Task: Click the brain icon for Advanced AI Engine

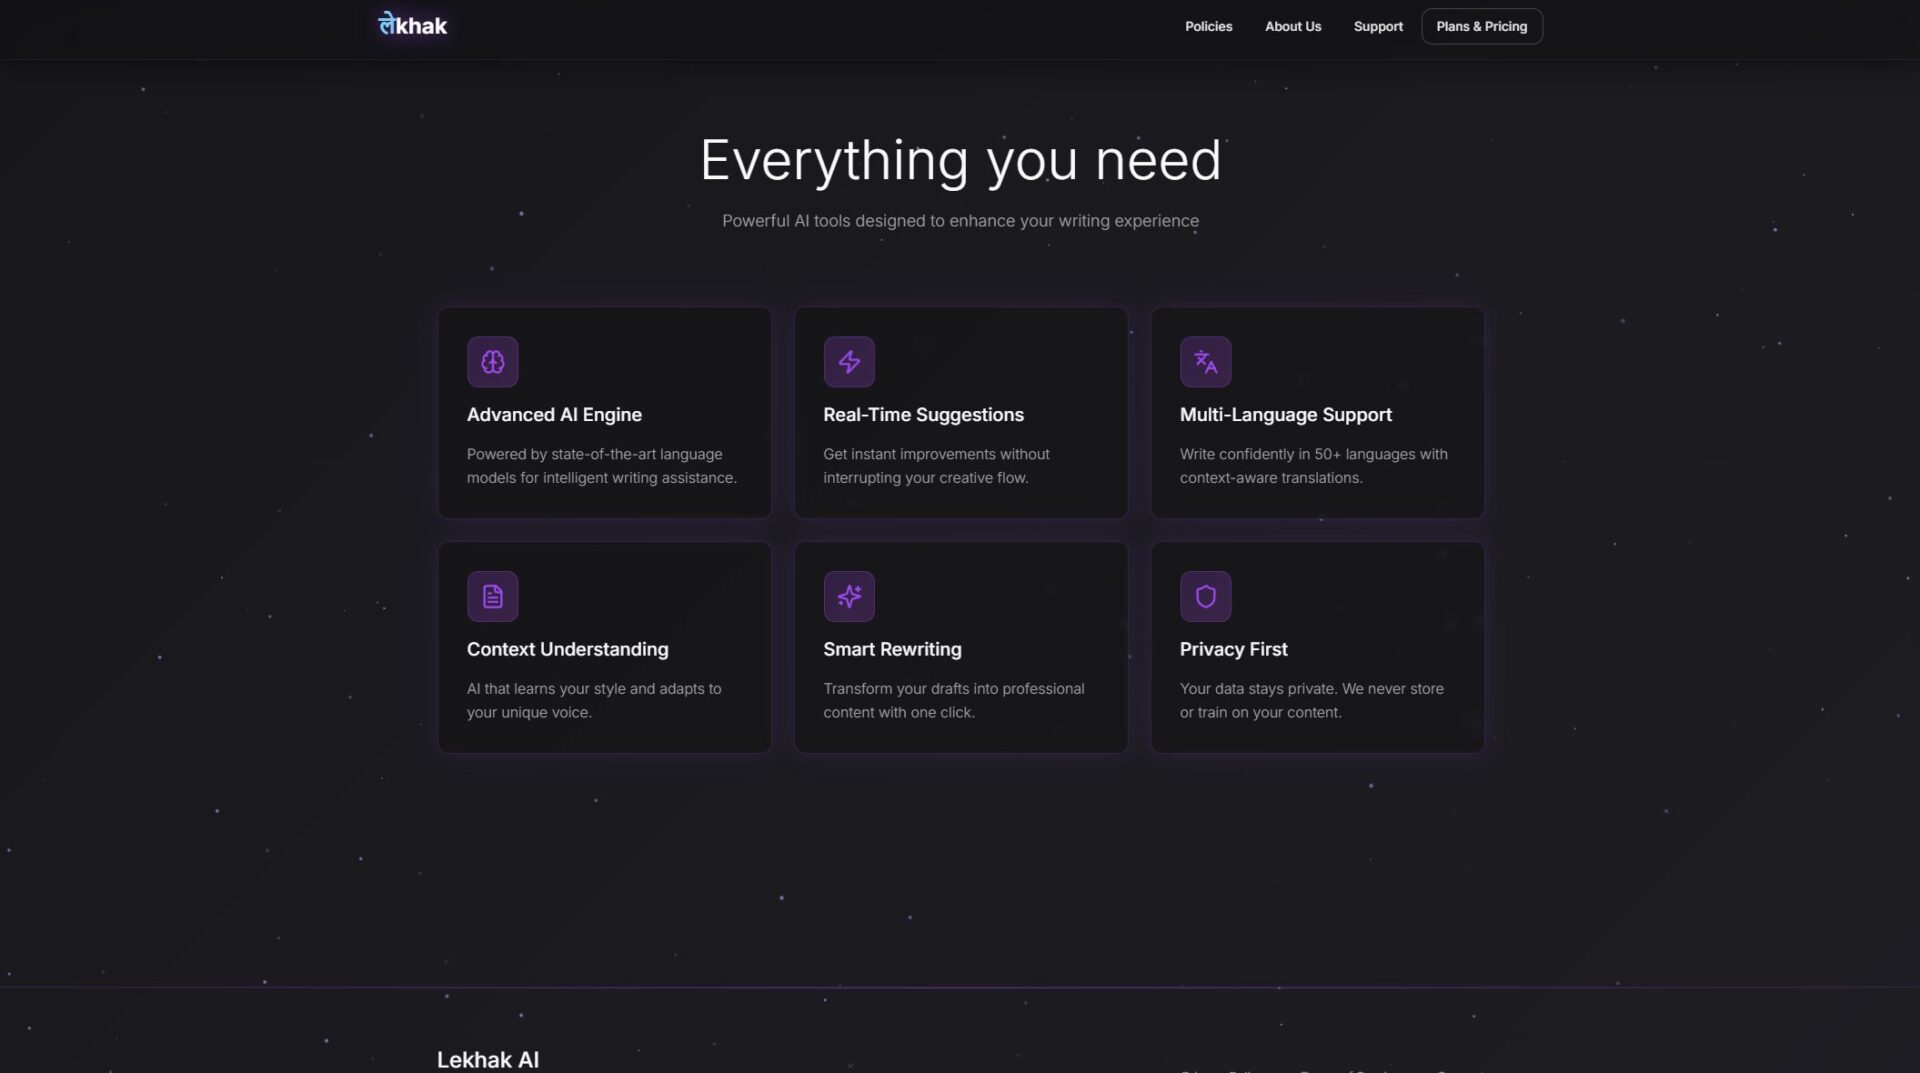Action: coord(492,362)
